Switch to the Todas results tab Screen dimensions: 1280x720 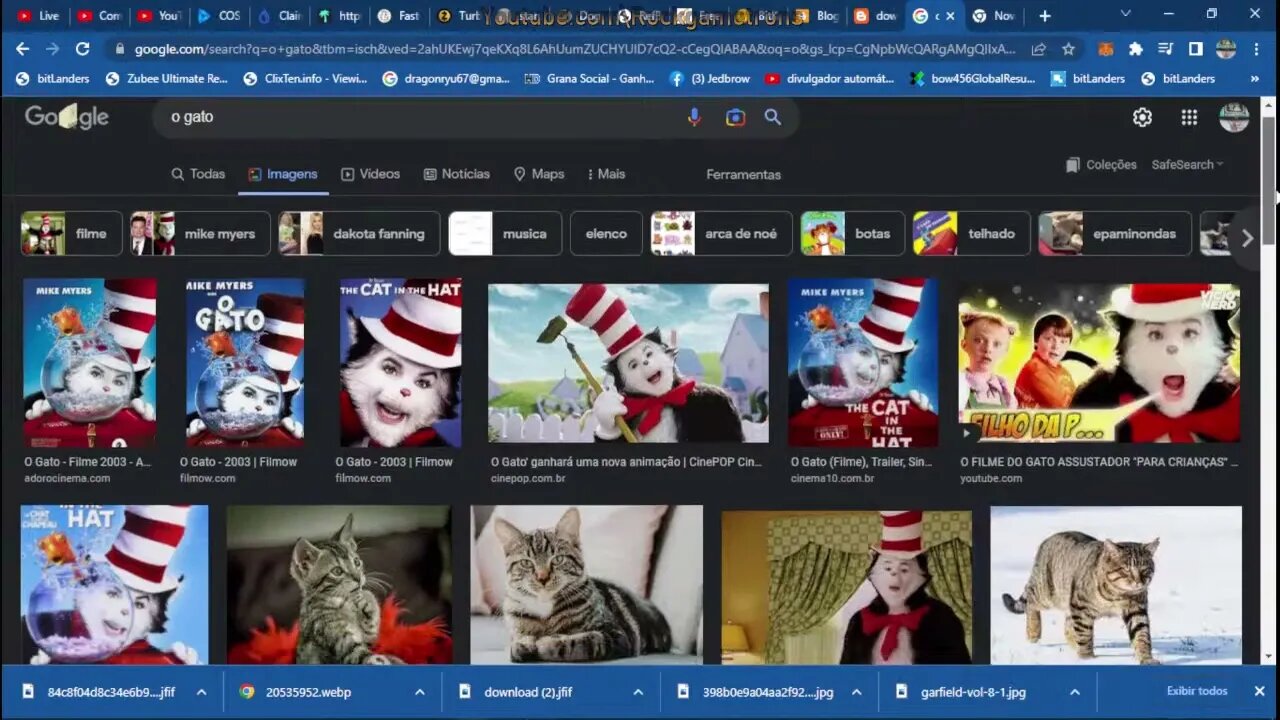[198, 174]
